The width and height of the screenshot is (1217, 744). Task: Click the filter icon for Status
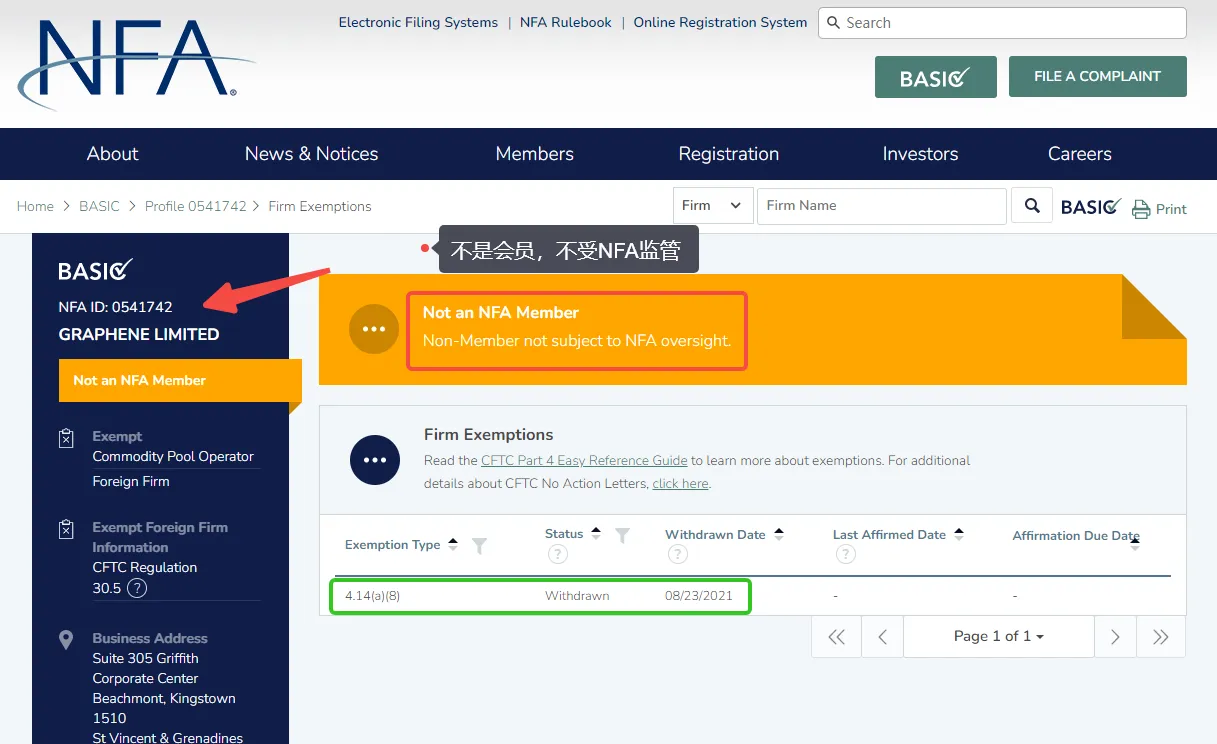(622, 535)
